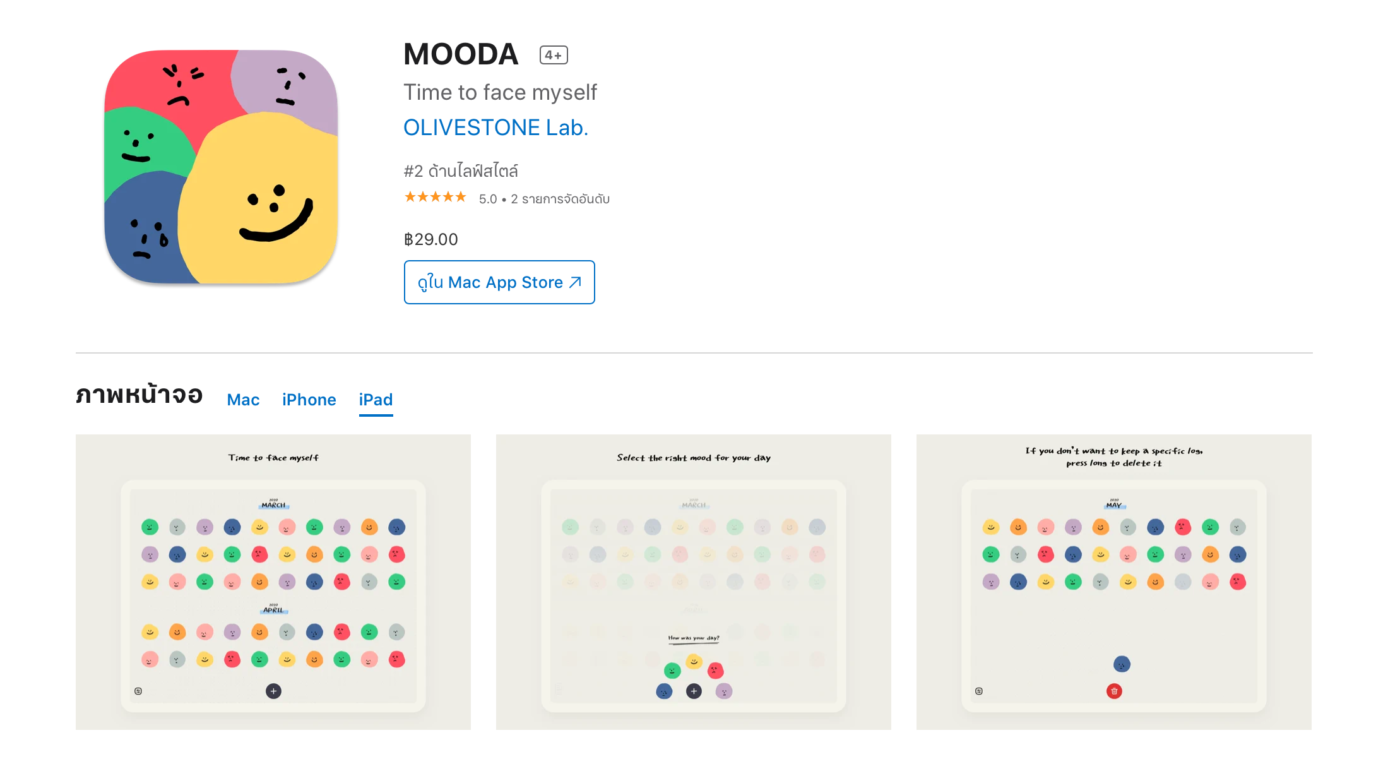The height and width of the screenshot is (764, 1400).
Task: Select the red angry mood in the mood picker
Action: click(x=715, y=671)
